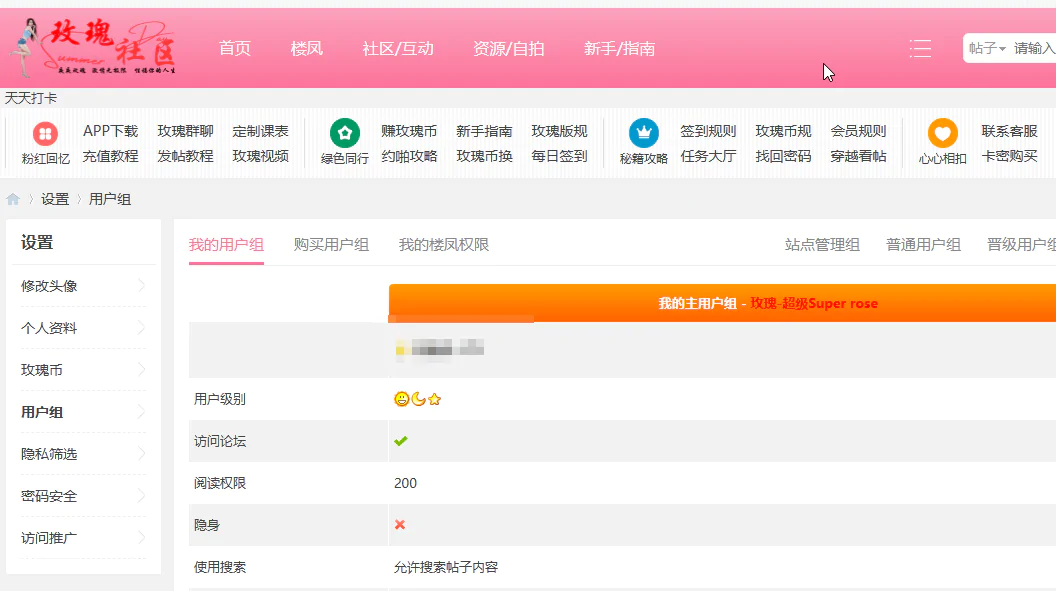Open the 粉红回忆 pink icon
Screen dimensions: 1056x591
[x=45, y=134]
